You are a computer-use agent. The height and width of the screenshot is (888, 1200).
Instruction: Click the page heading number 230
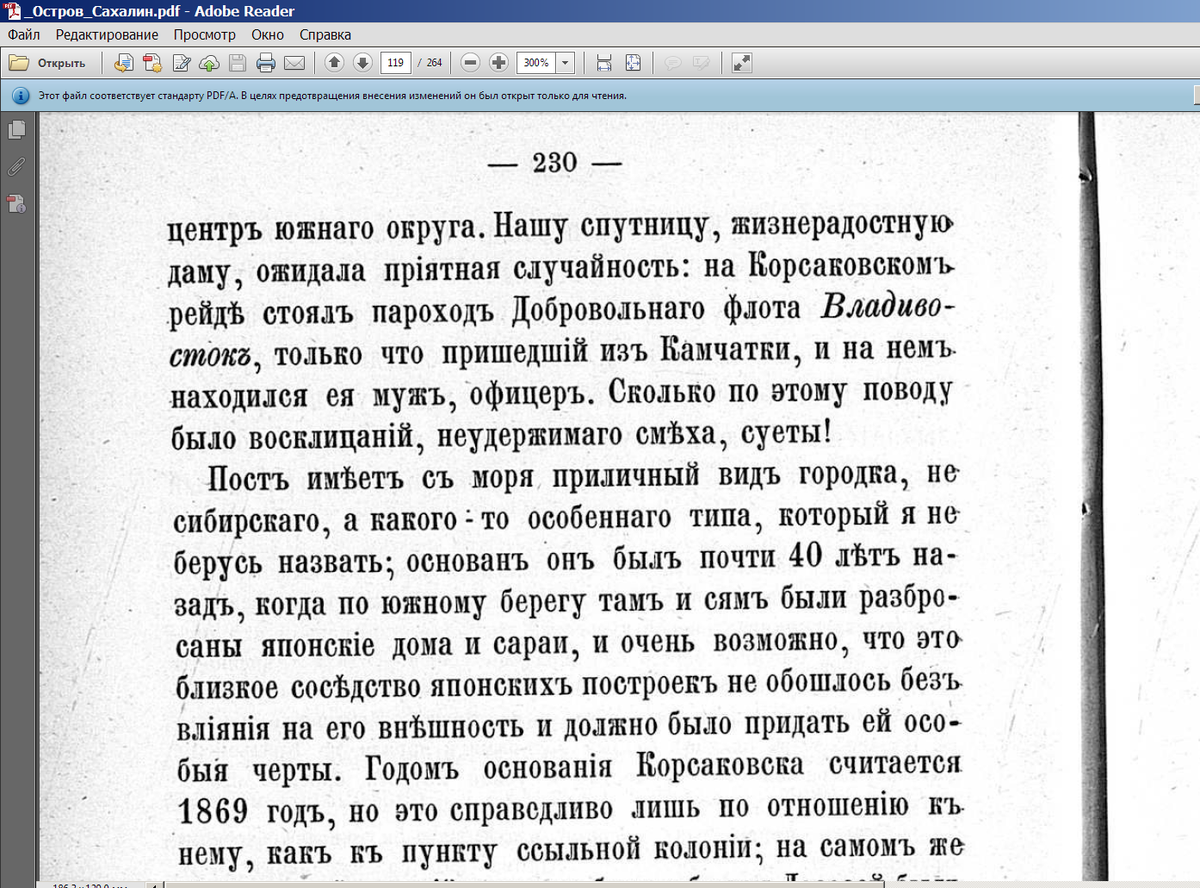pyautogui.click(x=553, y=163)
